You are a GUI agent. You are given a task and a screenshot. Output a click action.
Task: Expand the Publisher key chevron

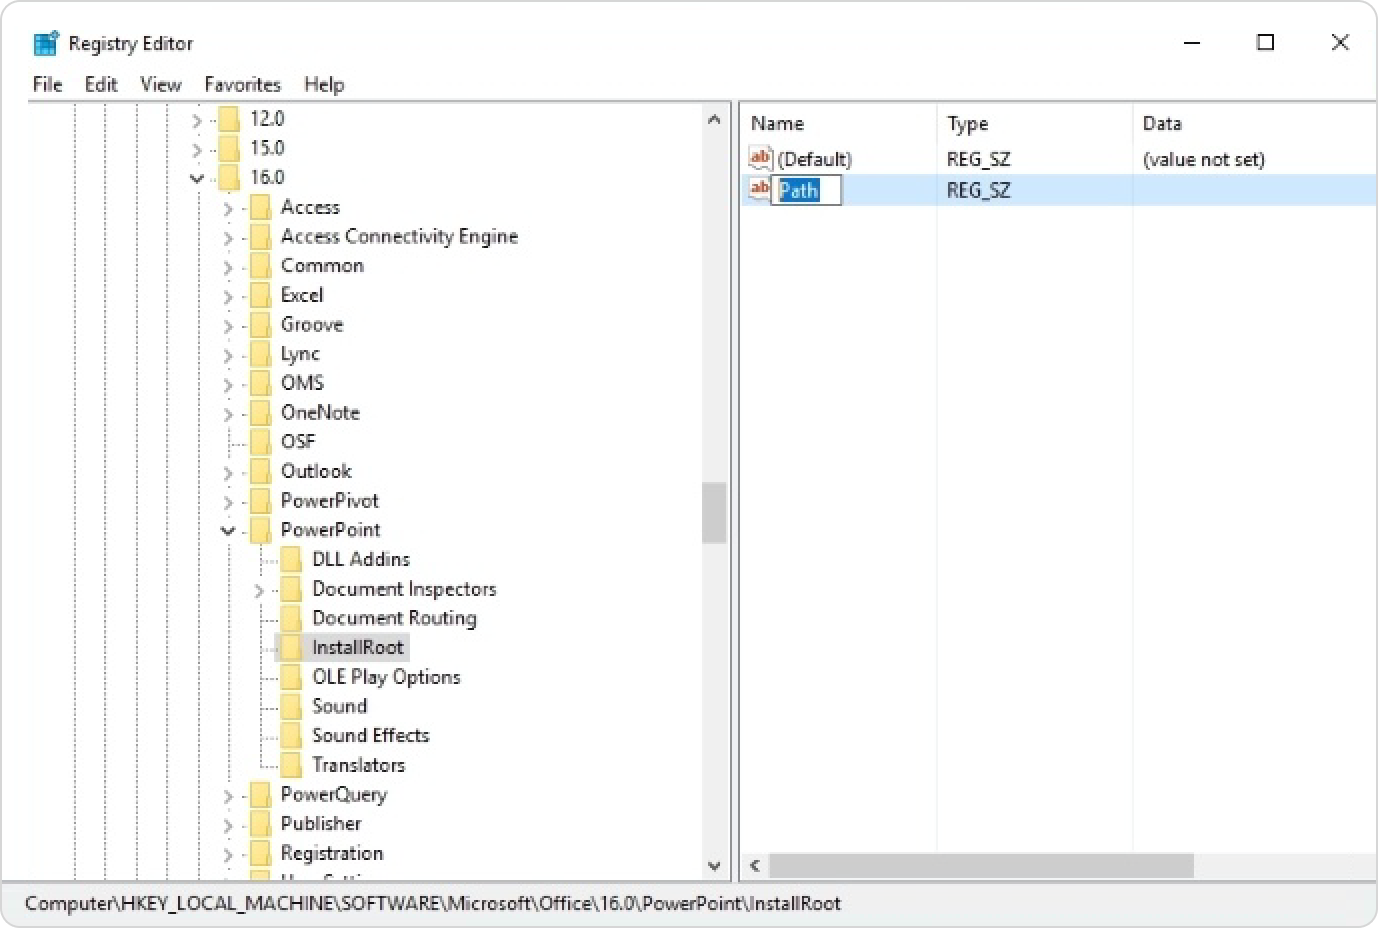[228, 825]
